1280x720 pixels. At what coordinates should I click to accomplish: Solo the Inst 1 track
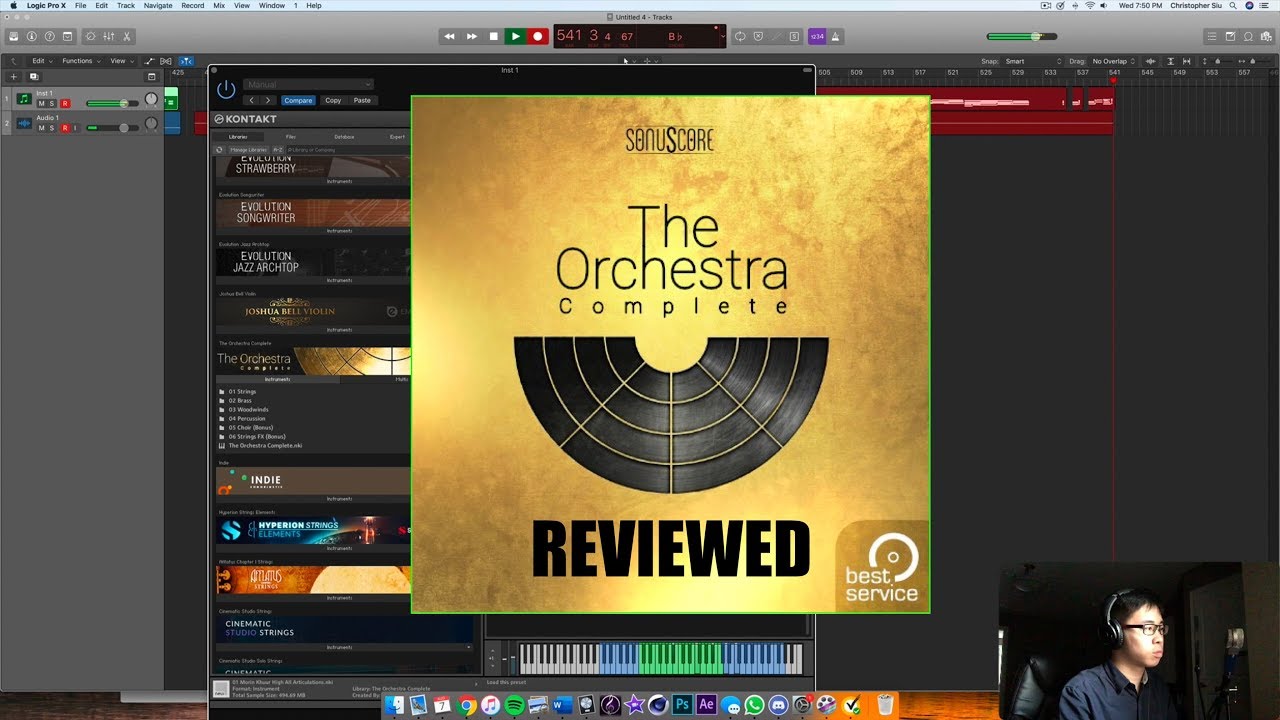pos(52,103)
